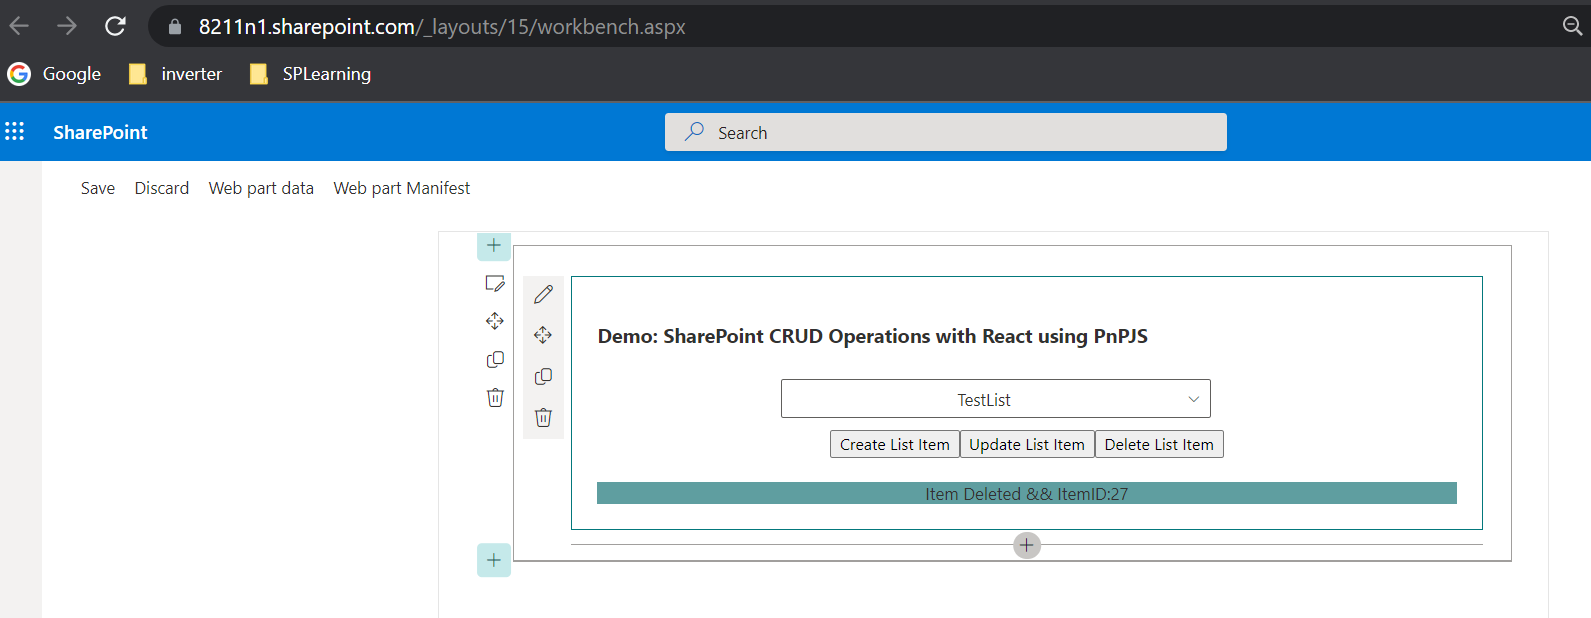Viewport: 1591px width, 618px height.
Task: Open the SPLearning bookmark folder
Action: pos(310,74)
